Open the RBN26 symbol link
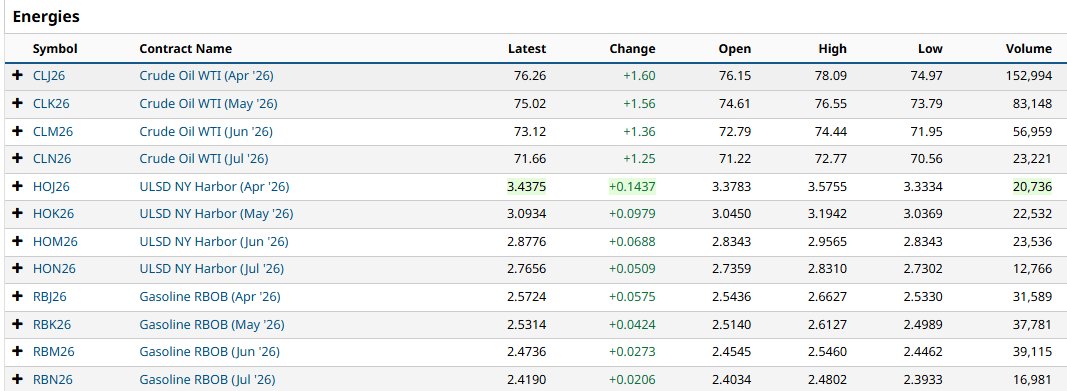Screen dimensions: 1067x391 click(52, 379)
